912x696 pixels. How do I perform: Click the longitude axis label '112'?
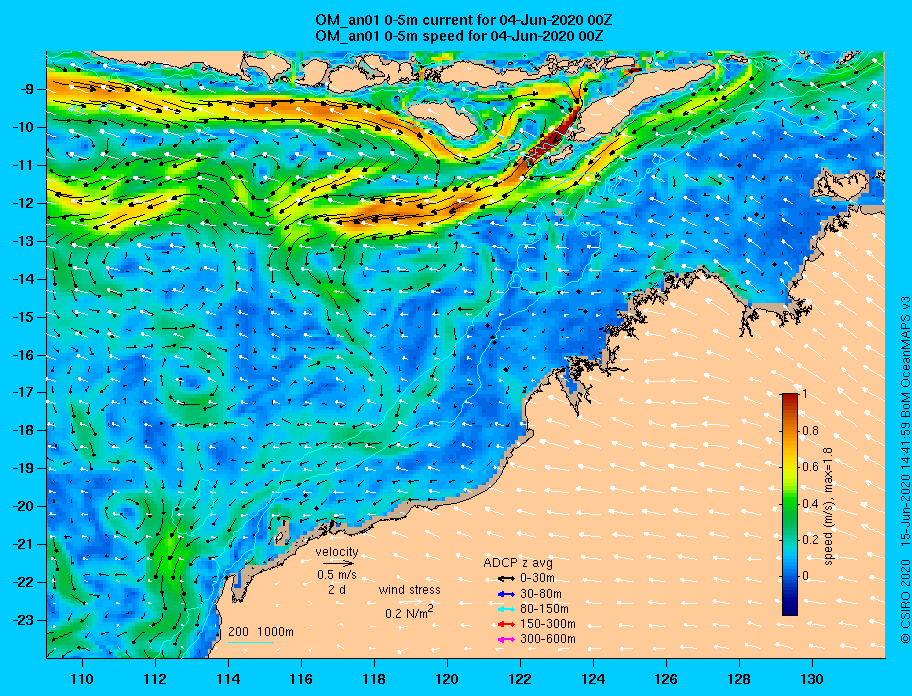tap(155, 679)
